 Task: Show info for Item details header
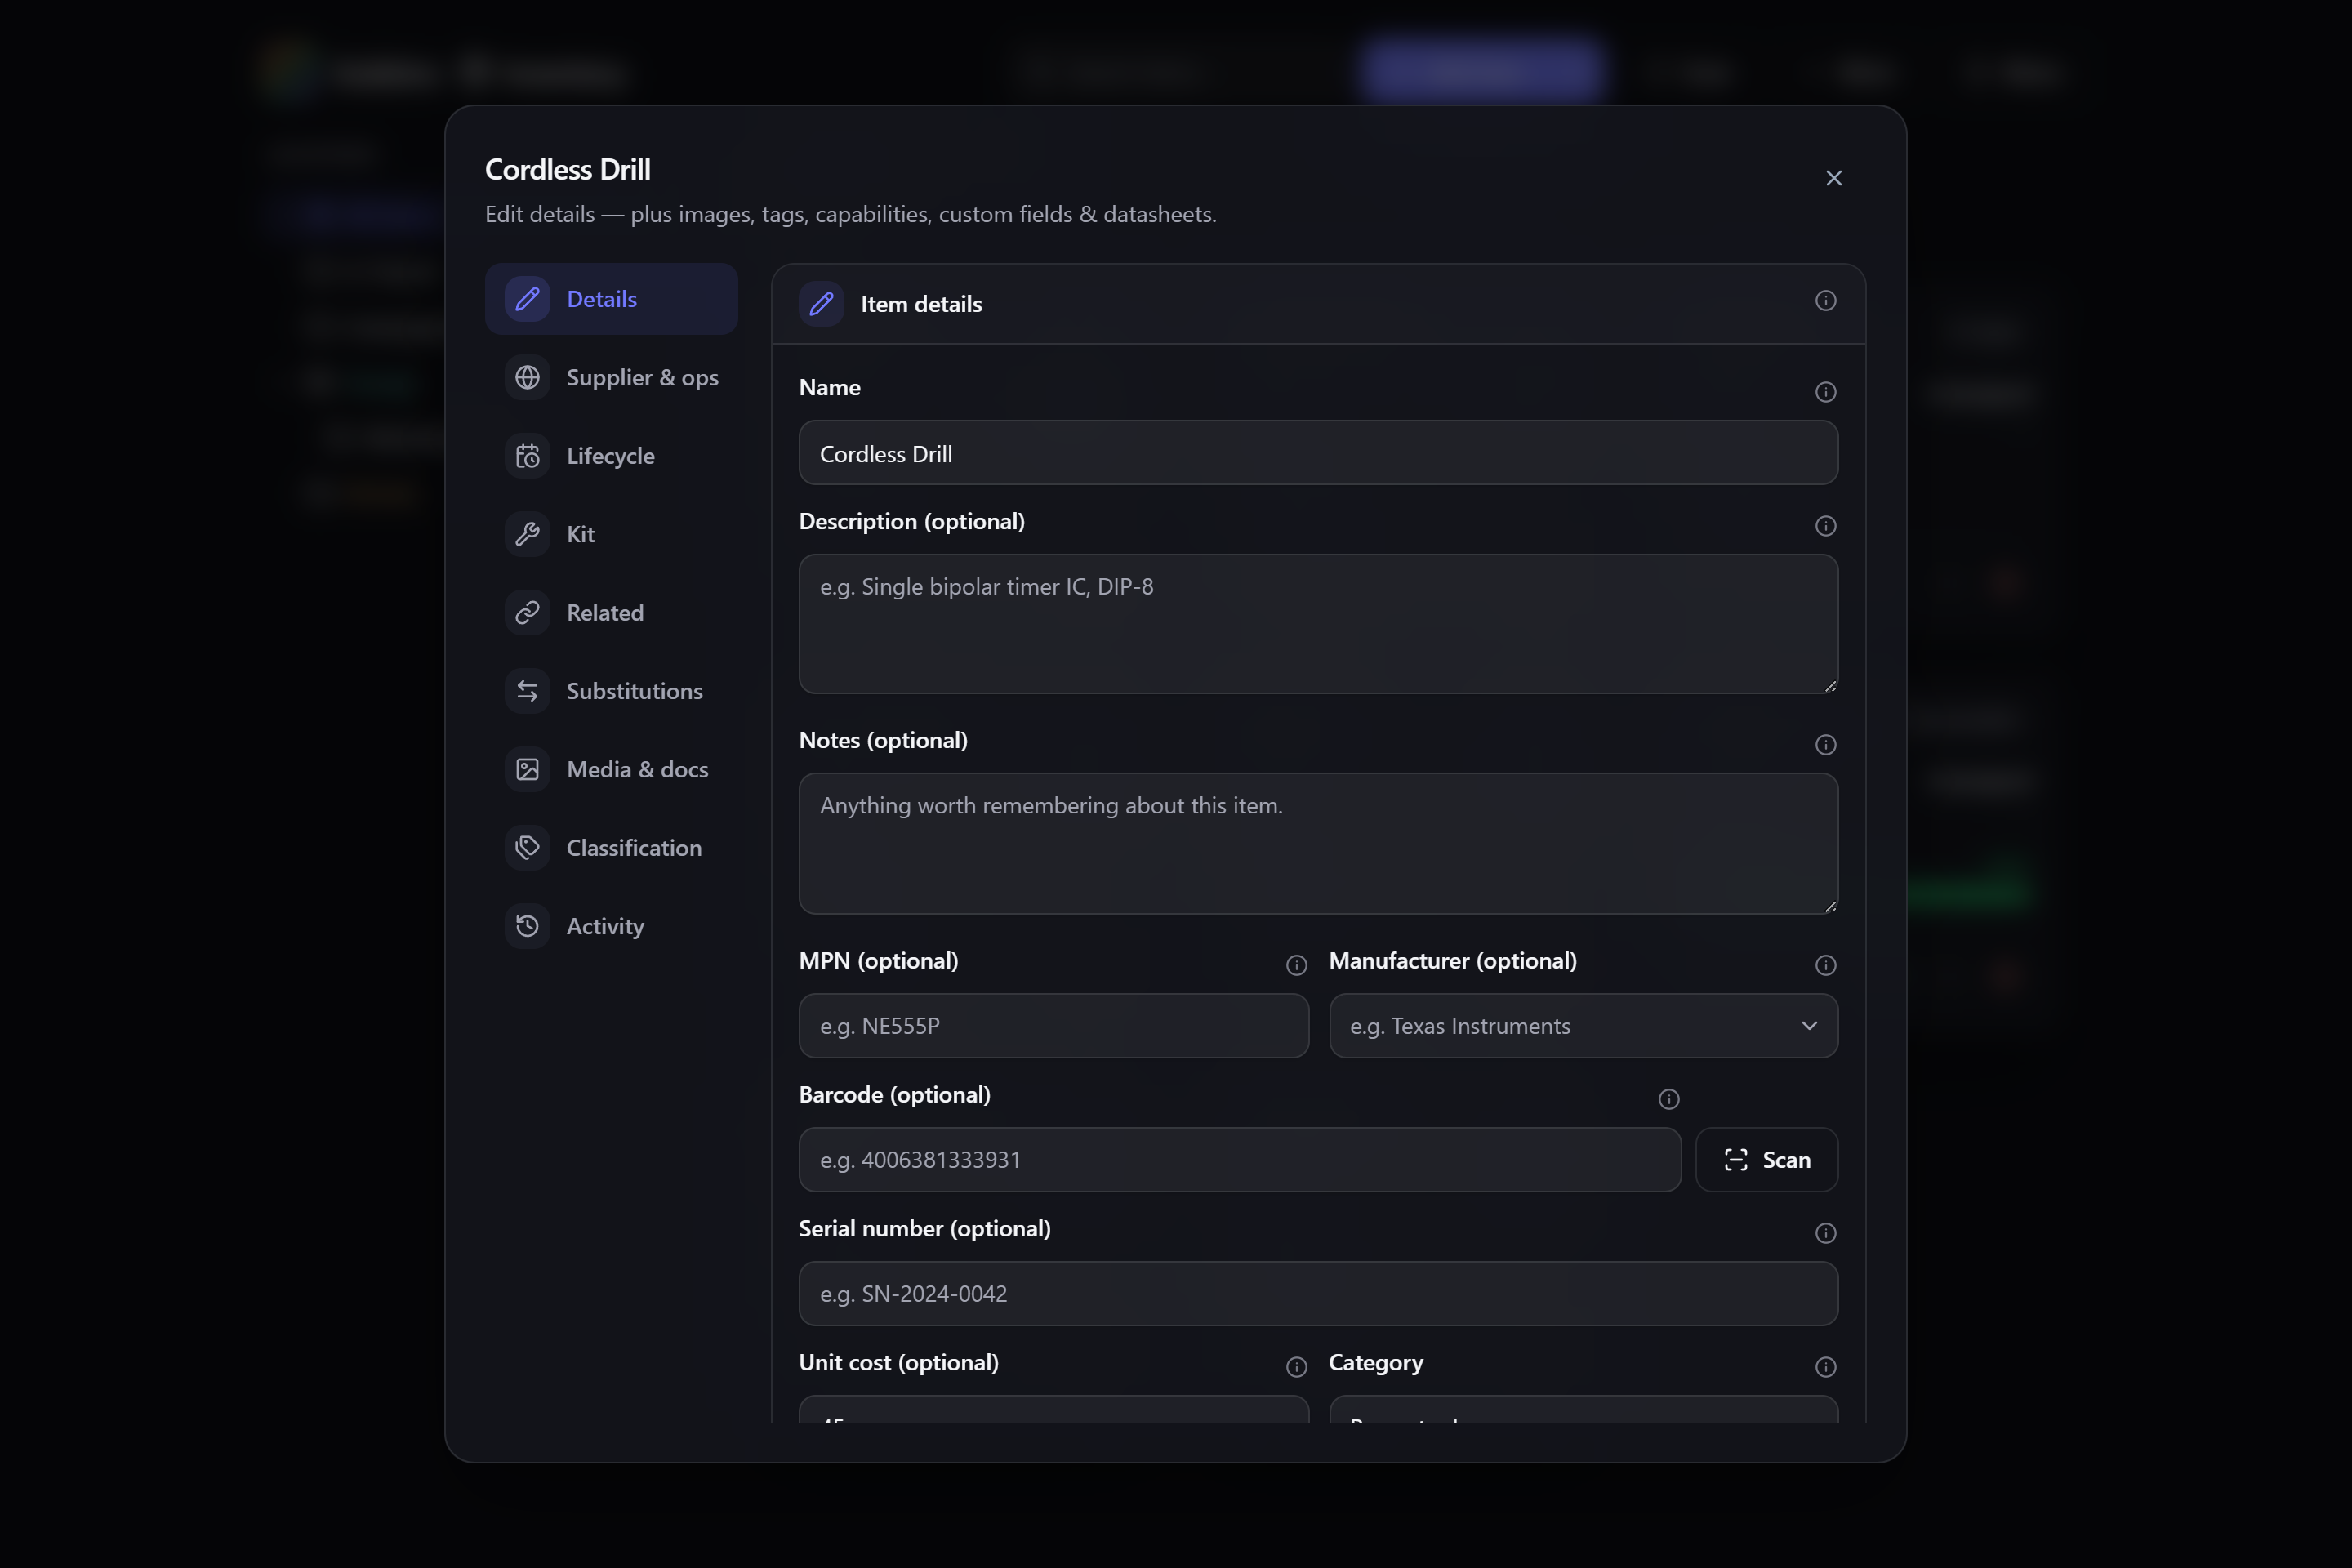[1825, 301]
